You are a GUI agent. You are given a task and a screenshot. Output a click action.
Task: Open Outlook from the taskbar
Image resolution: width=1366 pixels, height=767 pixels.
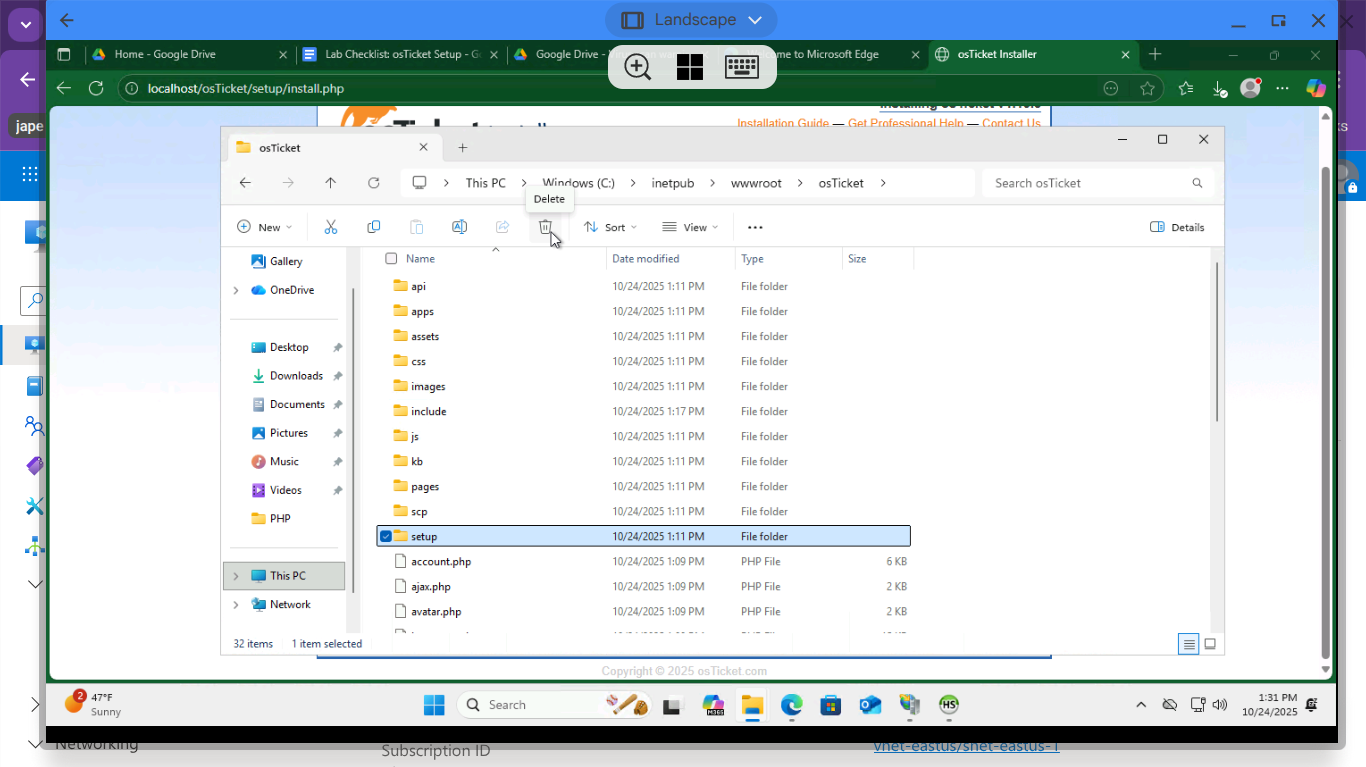[870, 705]
